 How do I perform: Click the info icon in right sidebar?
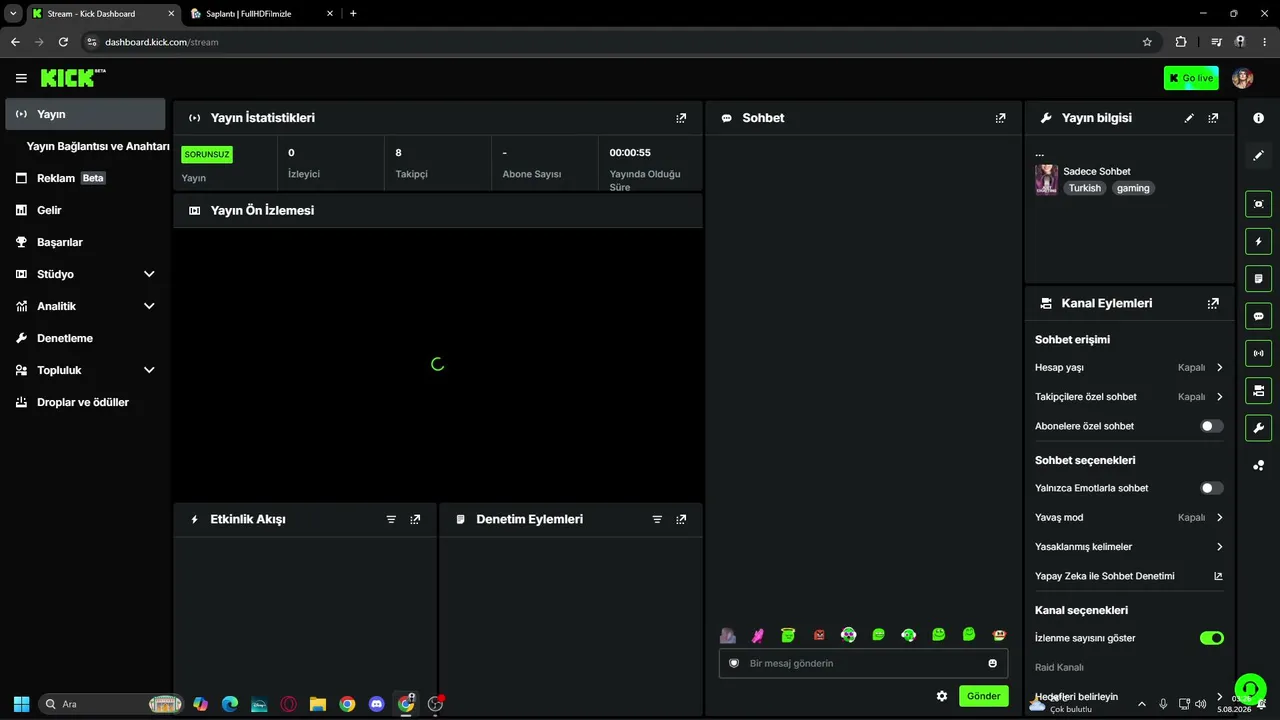[x=1258, y=118]
